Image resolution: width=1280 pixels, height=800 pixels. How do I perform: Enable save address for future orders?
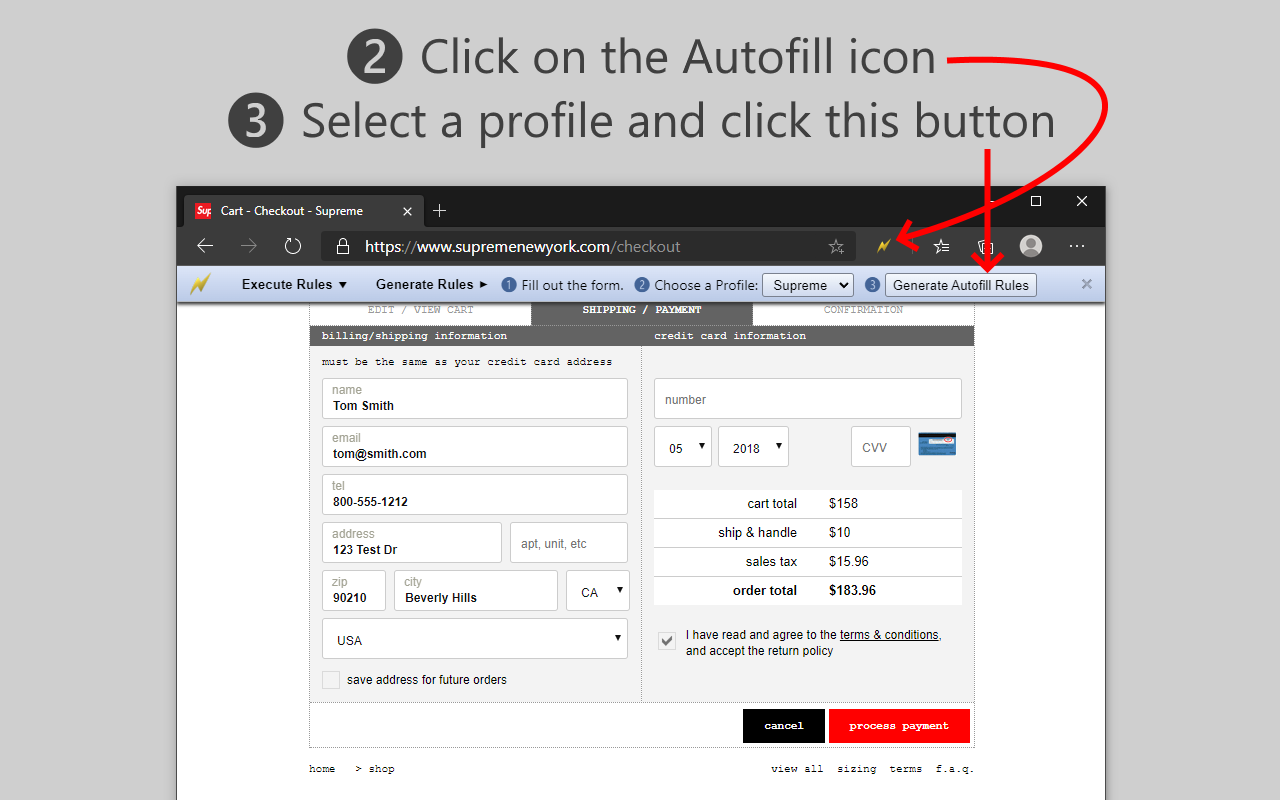pyautogui.click(x=331, y=679)
